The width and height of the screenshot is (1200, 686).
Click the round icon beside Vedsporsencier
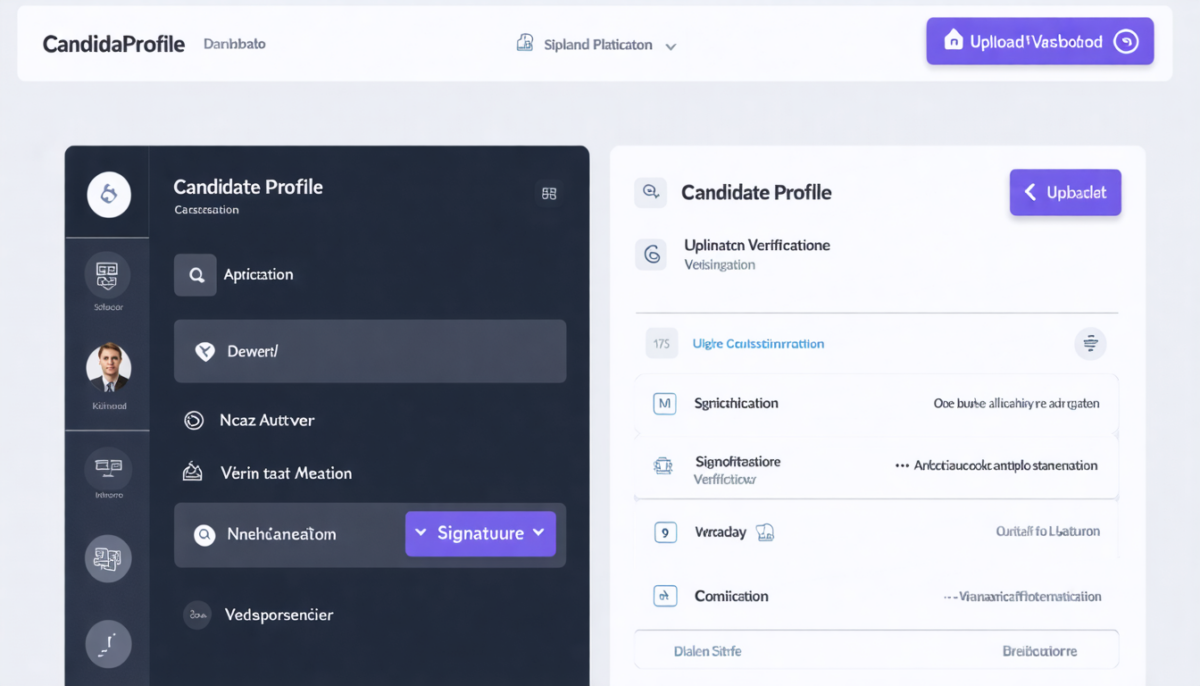tap(197, 614)
